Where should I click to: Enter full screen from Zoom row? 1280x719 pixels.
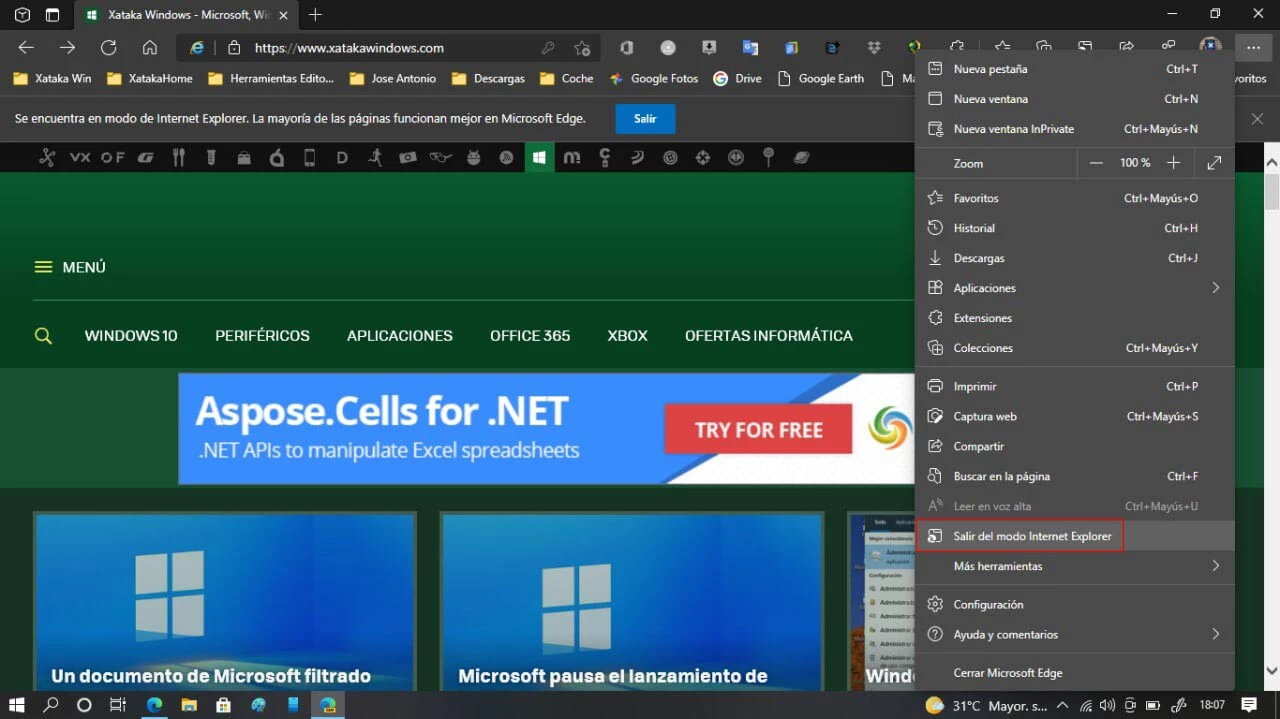[x=1214, y=163]
